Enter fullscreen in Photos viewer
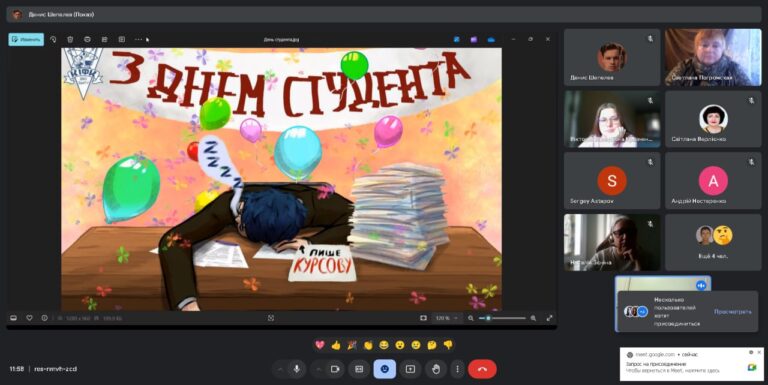This screenshot has width=768, height=385. click(x=550, y=318)
